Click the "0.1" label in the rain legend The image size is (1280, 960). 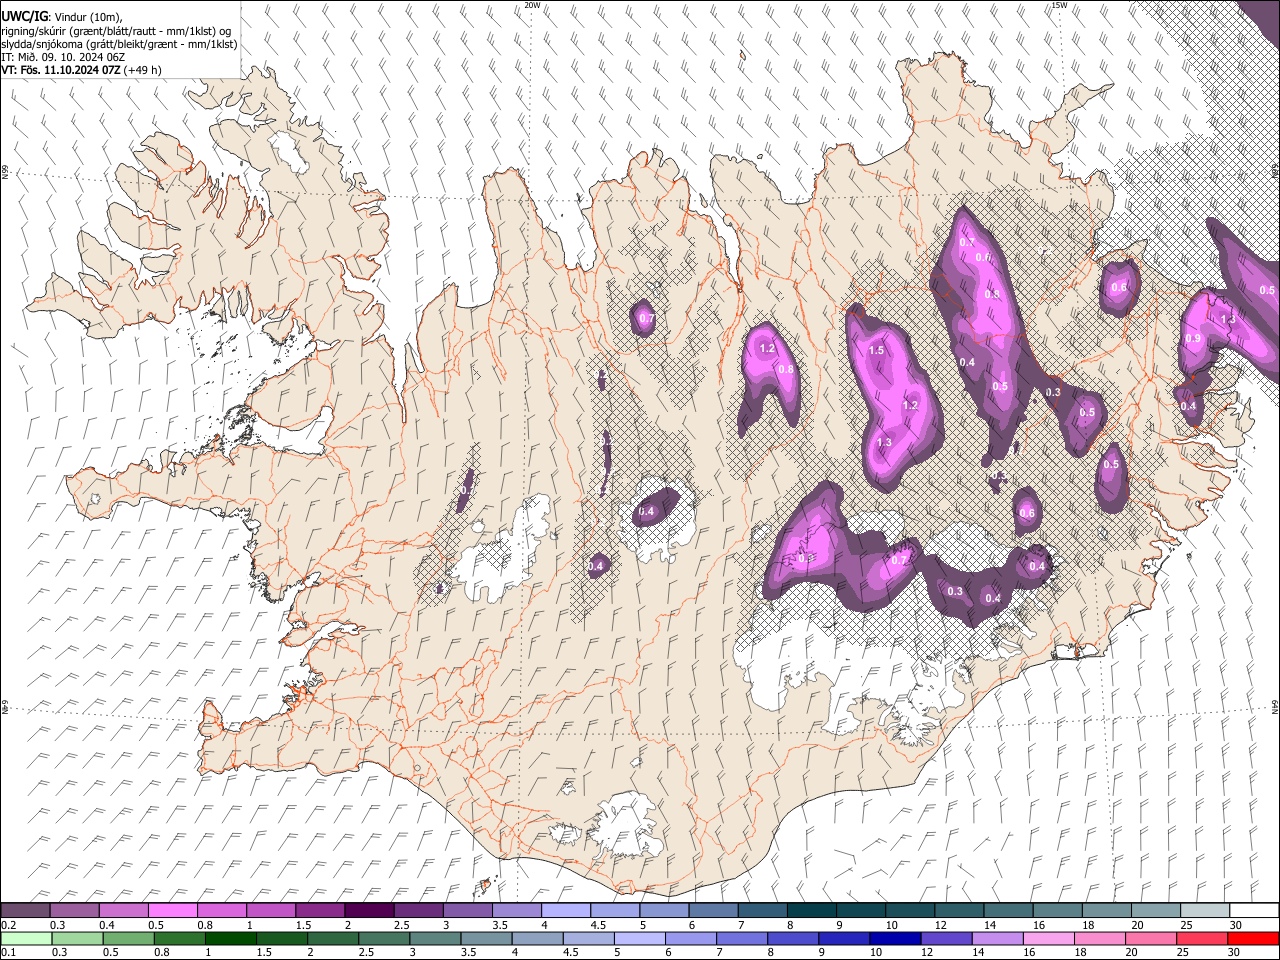pyautogui.click(x=8, y=953)
